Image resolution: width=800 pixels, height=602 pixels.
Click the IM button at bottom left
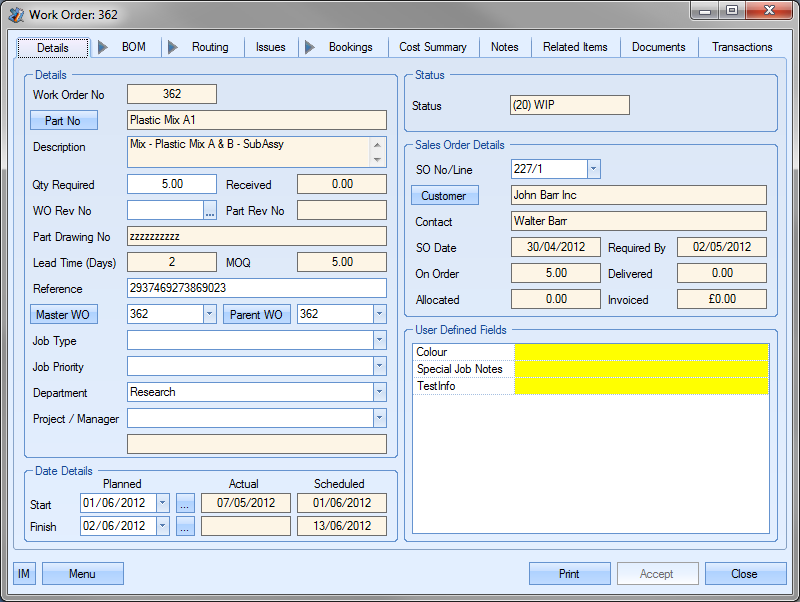click(24, 574)
